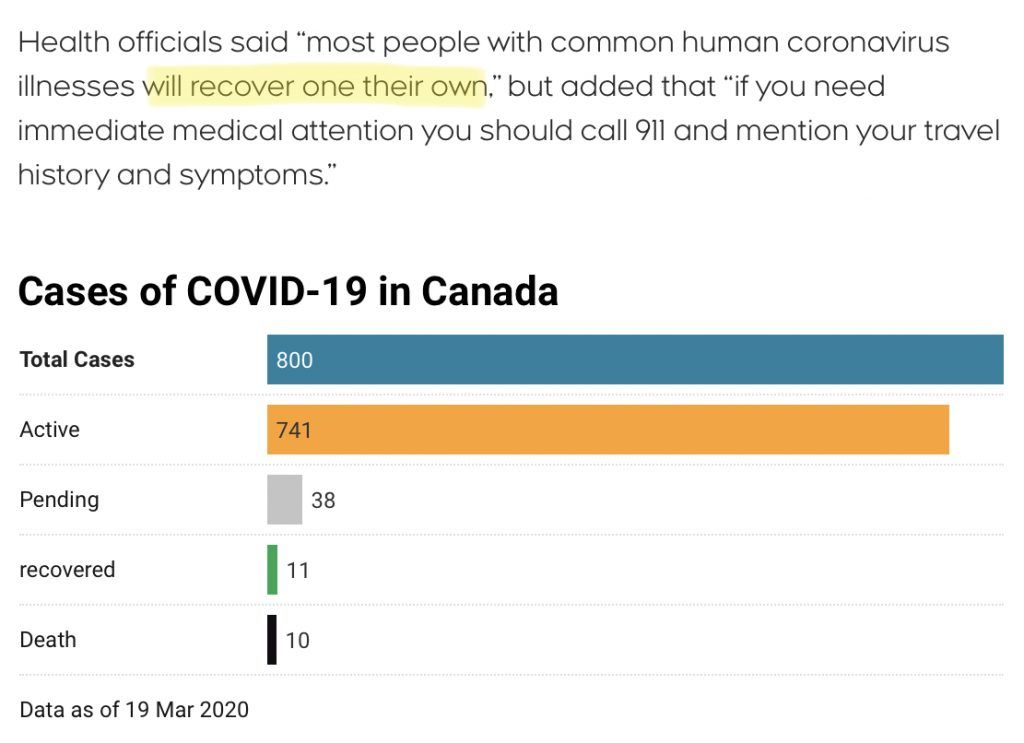Screen dimensions: 1024x743
Task: Click the black Death bar
Action: [272, 640]
